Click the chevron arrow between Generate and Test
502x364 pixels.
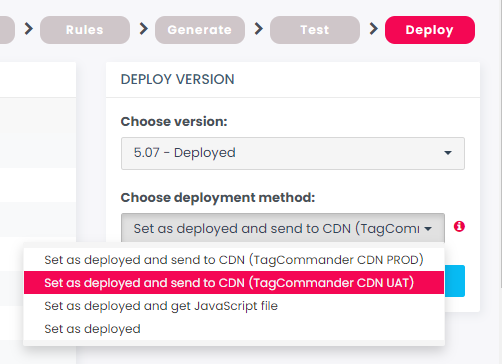pyautogui.click(x=259, y=29)
